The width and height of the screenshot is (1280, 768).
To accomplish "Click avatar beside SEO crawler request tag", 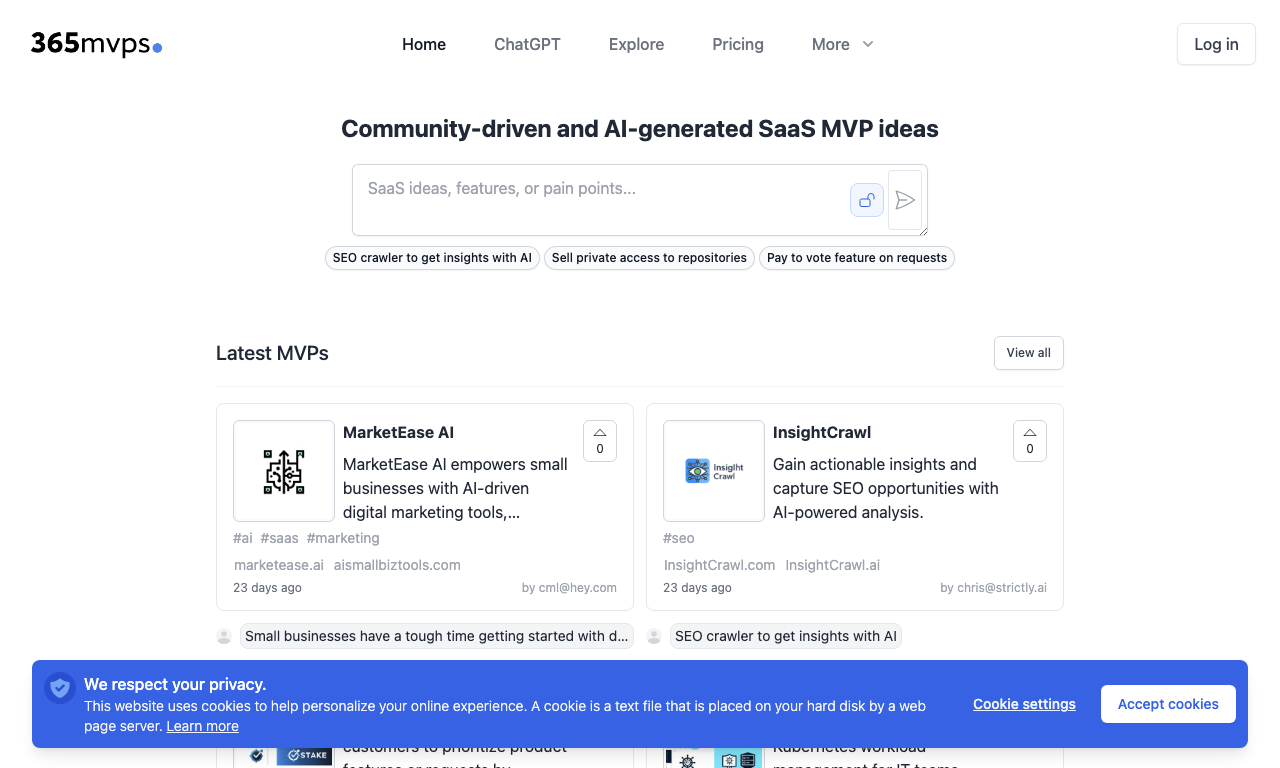I will pos(654,636).
